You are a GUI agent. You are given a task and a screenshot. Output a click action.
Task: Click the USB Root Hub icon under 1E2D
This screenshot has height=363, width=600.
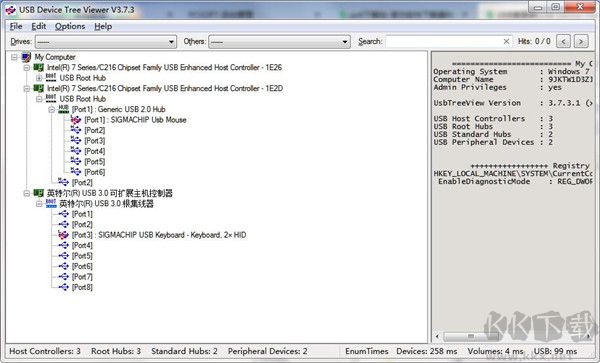click(51, 99)
